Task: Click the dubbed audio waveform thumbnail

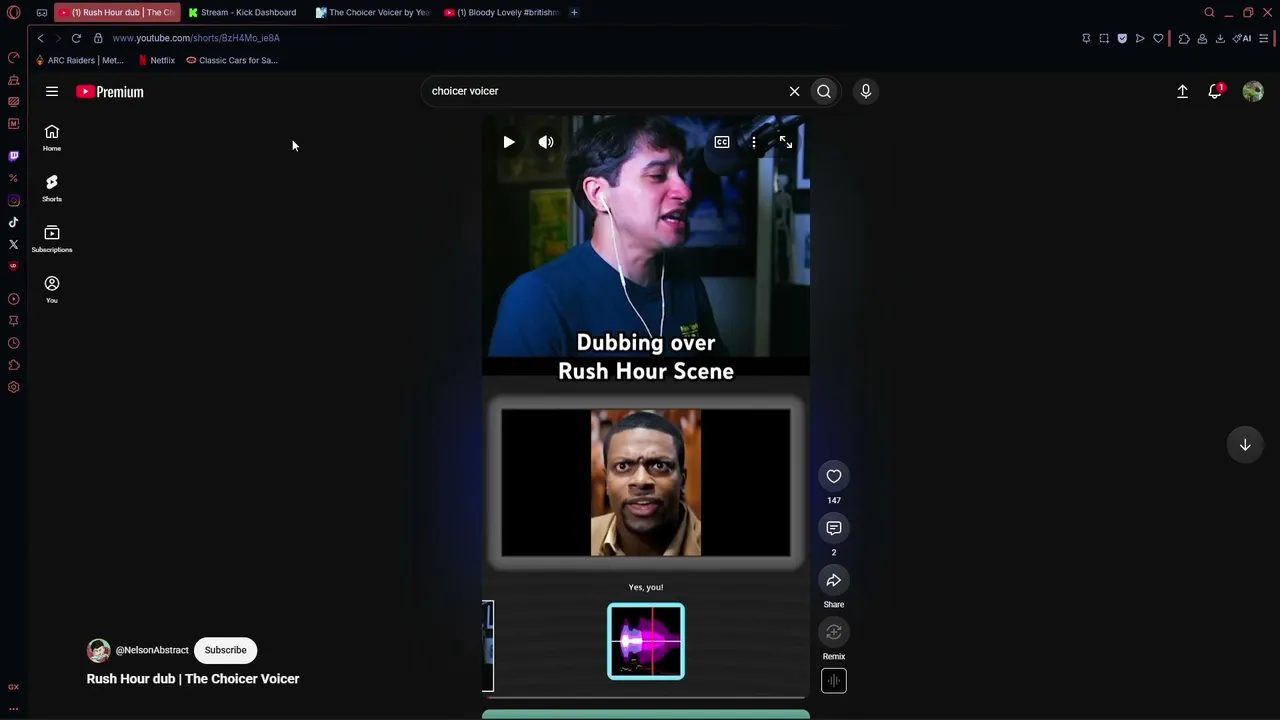Action: 646,641
